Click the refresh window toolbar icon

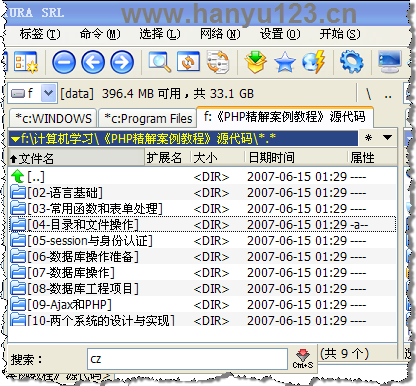click(188, 61)
